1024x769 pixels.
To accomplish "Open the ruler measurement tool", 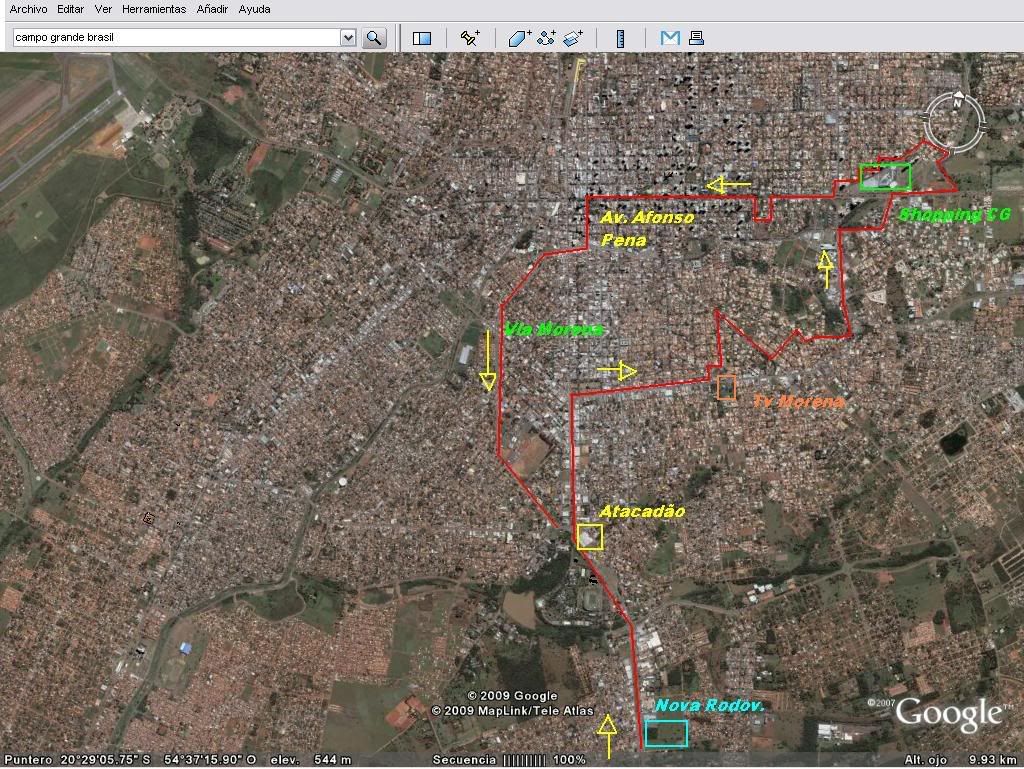I will [620, 38].
